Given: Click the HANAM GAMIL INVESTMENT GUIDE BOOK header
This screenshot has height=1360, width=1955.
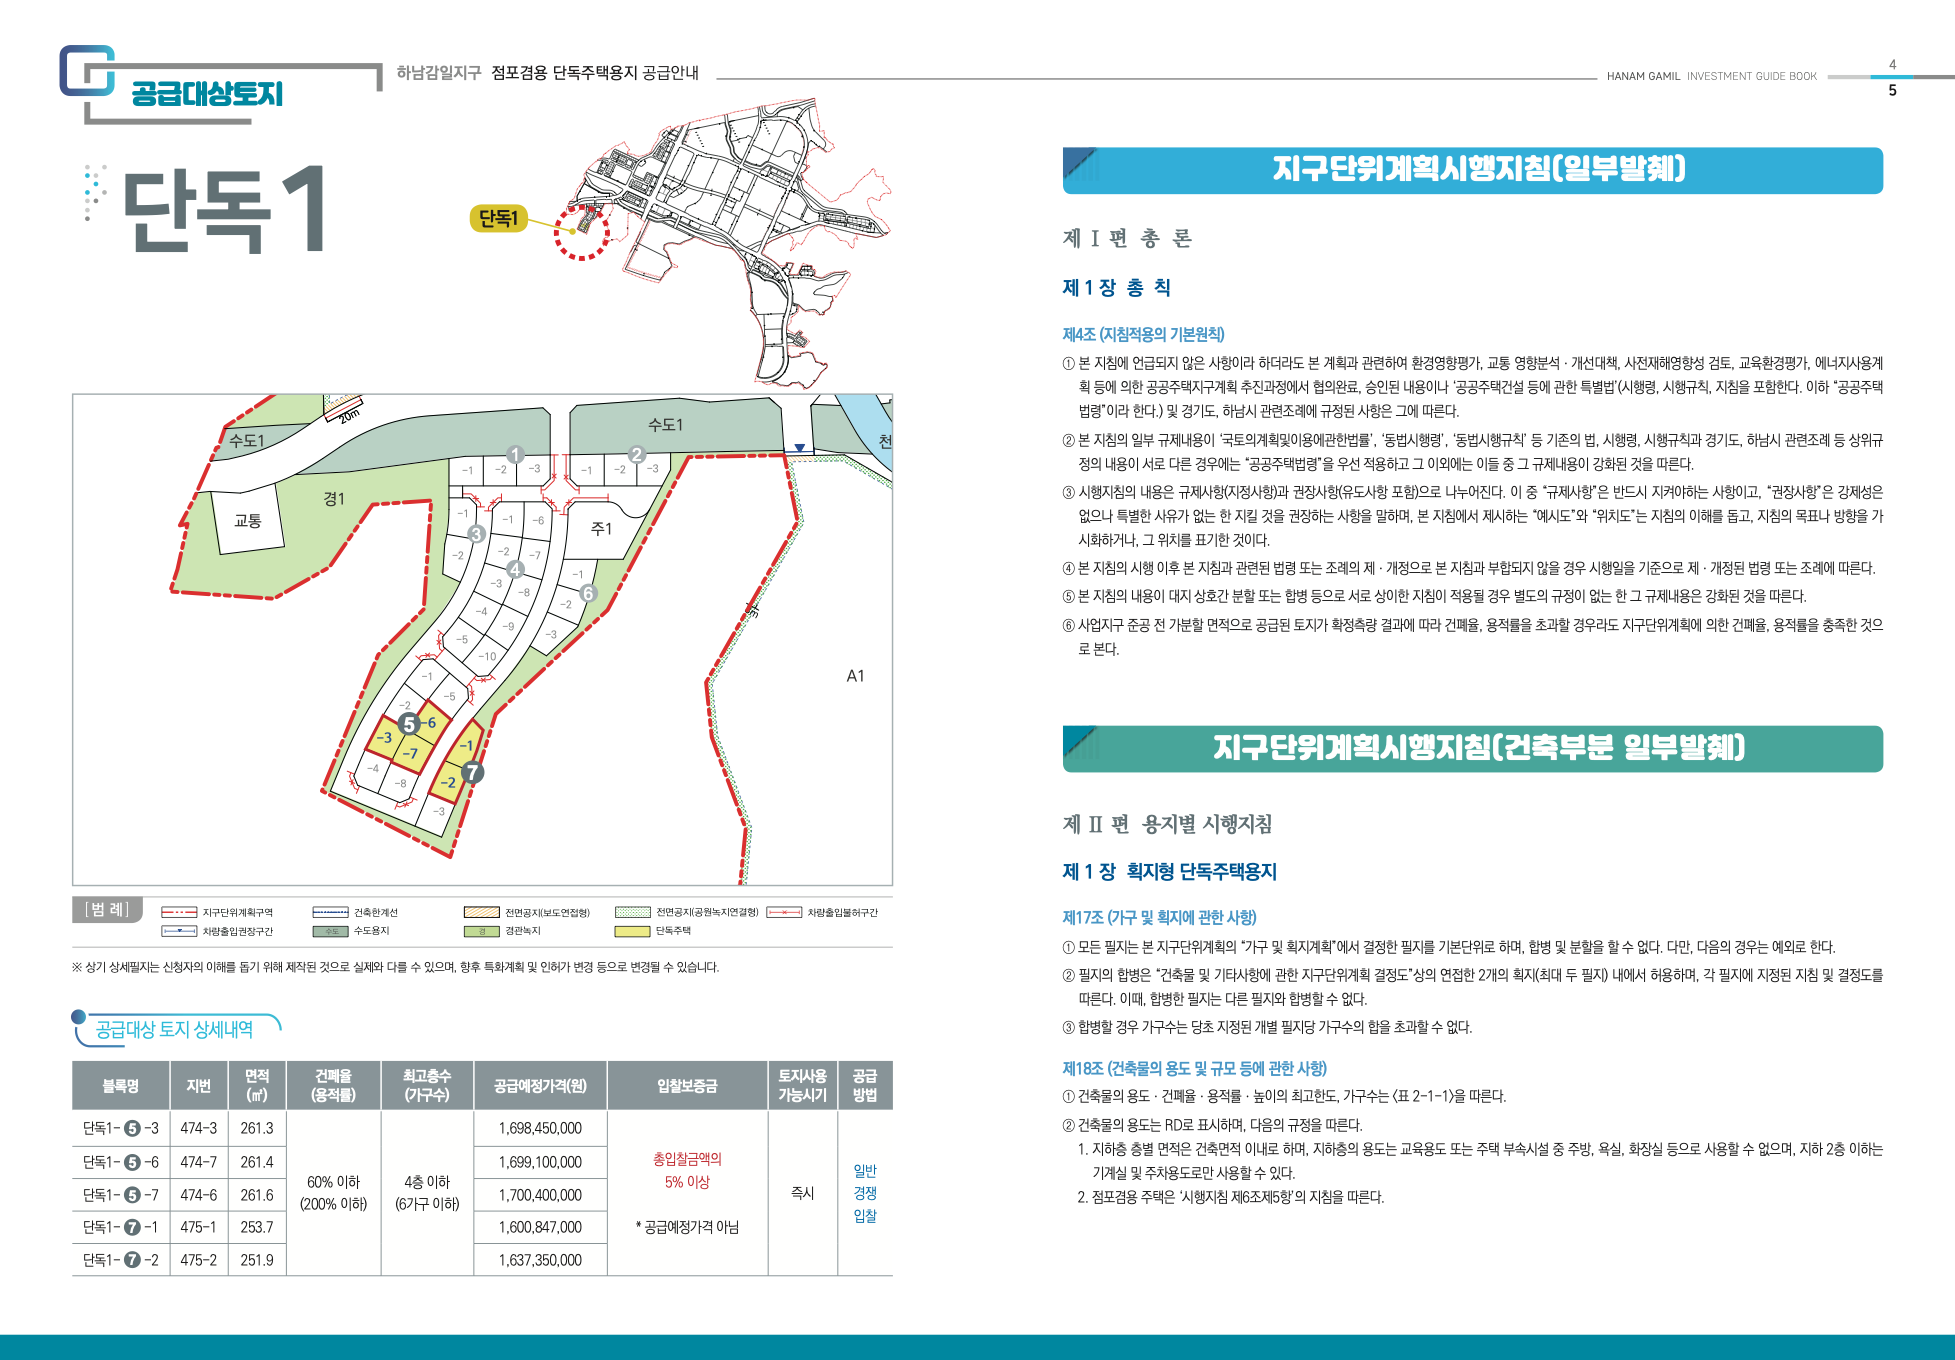Looking at the screenshot, I should pyautogui.click(x=1712, y=76).
